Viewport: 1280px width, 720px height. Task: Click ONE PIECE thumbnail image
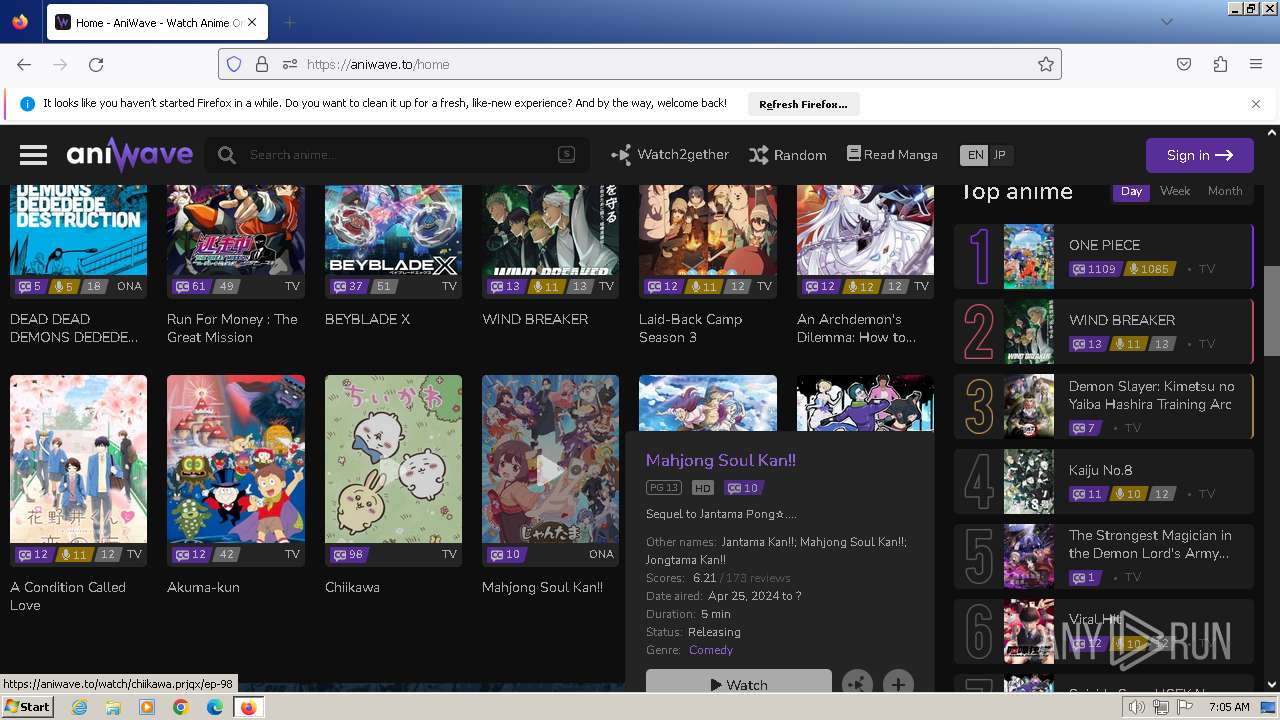pos(1029,256)
